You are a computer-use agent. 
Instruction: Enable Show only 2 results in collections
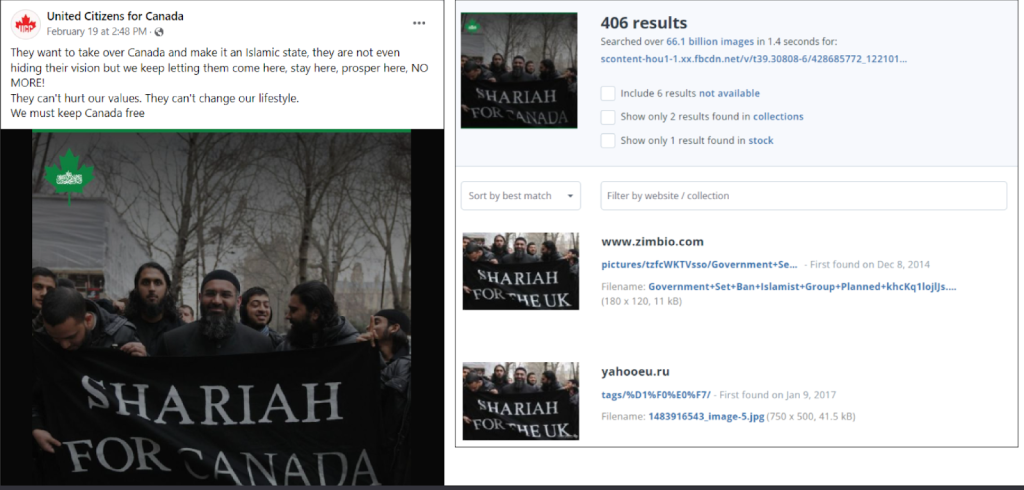(x=608, y=117)
